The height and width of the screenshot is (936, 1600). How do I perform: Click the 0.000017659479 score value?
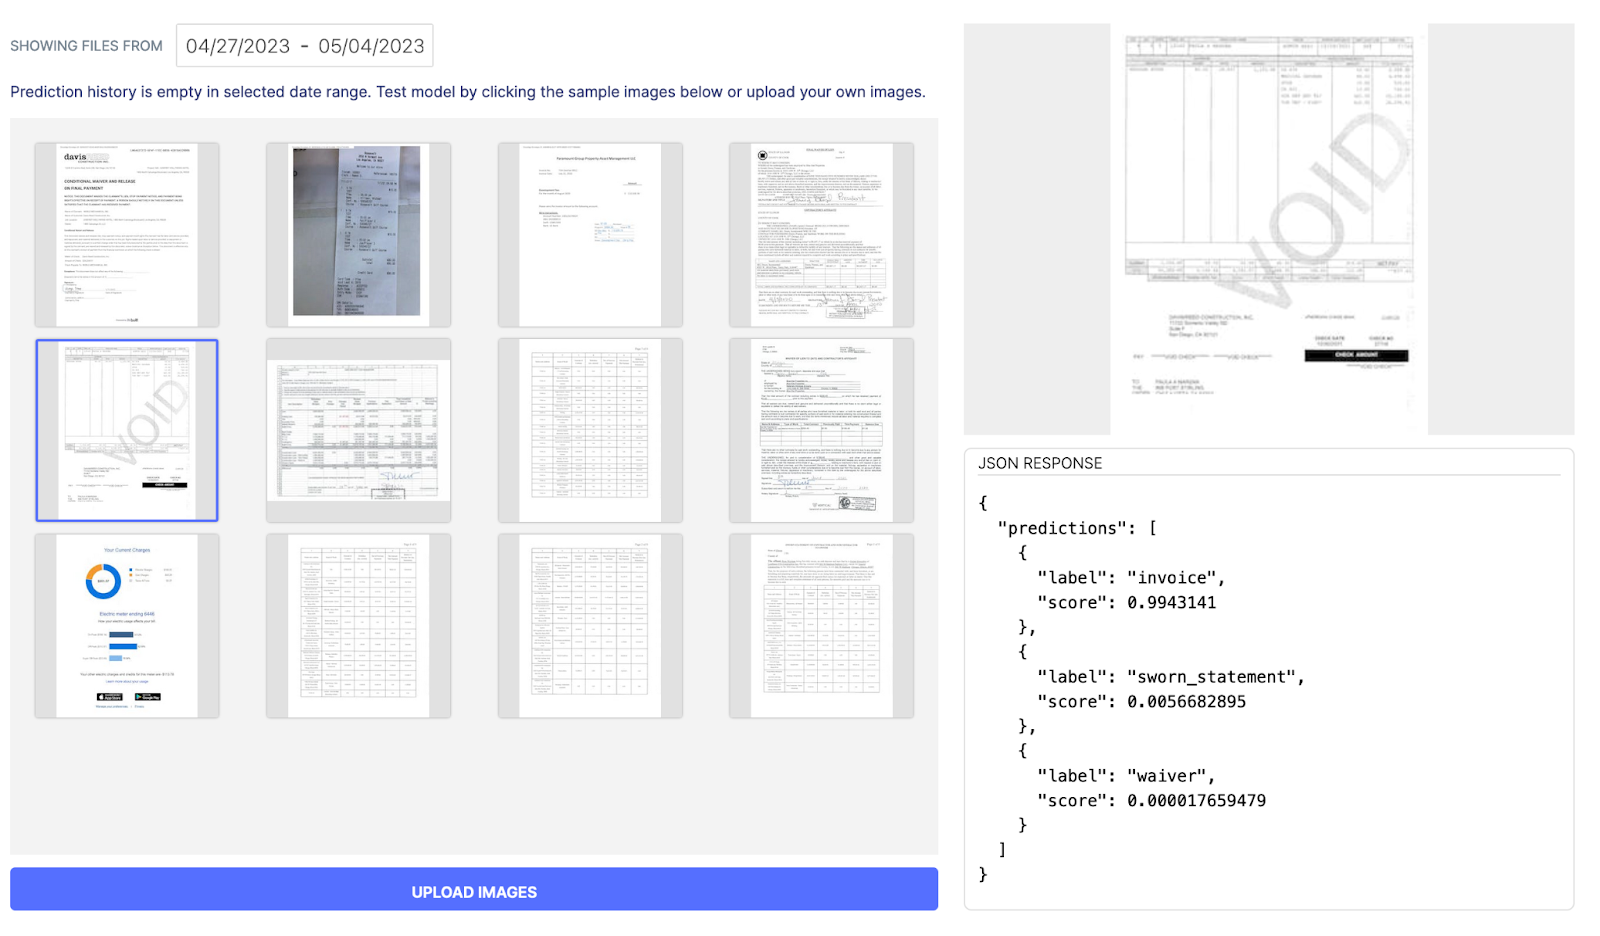pos(1196,801)
